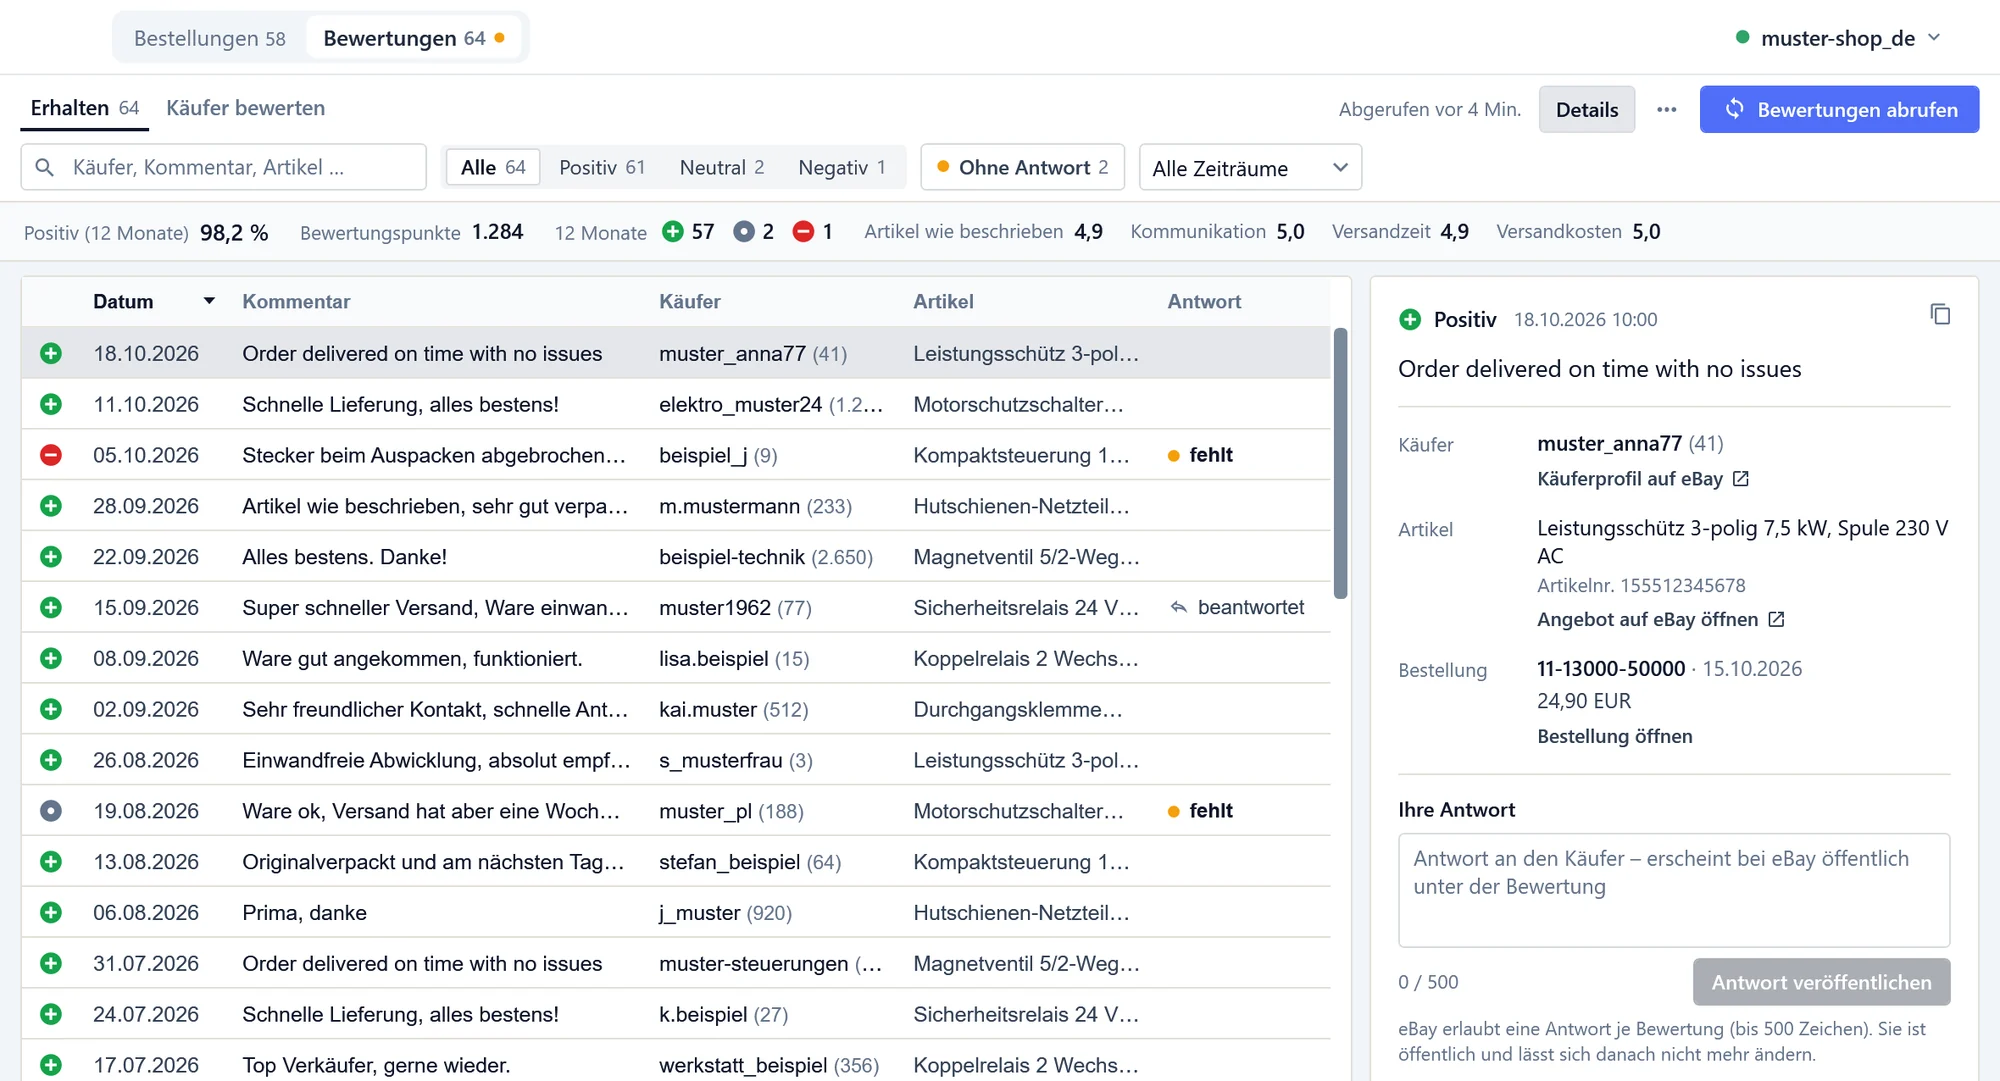Select the 'Top Verkäufer, gerne wieder.' row
2000x1081 pixels.
(676, 1065)
